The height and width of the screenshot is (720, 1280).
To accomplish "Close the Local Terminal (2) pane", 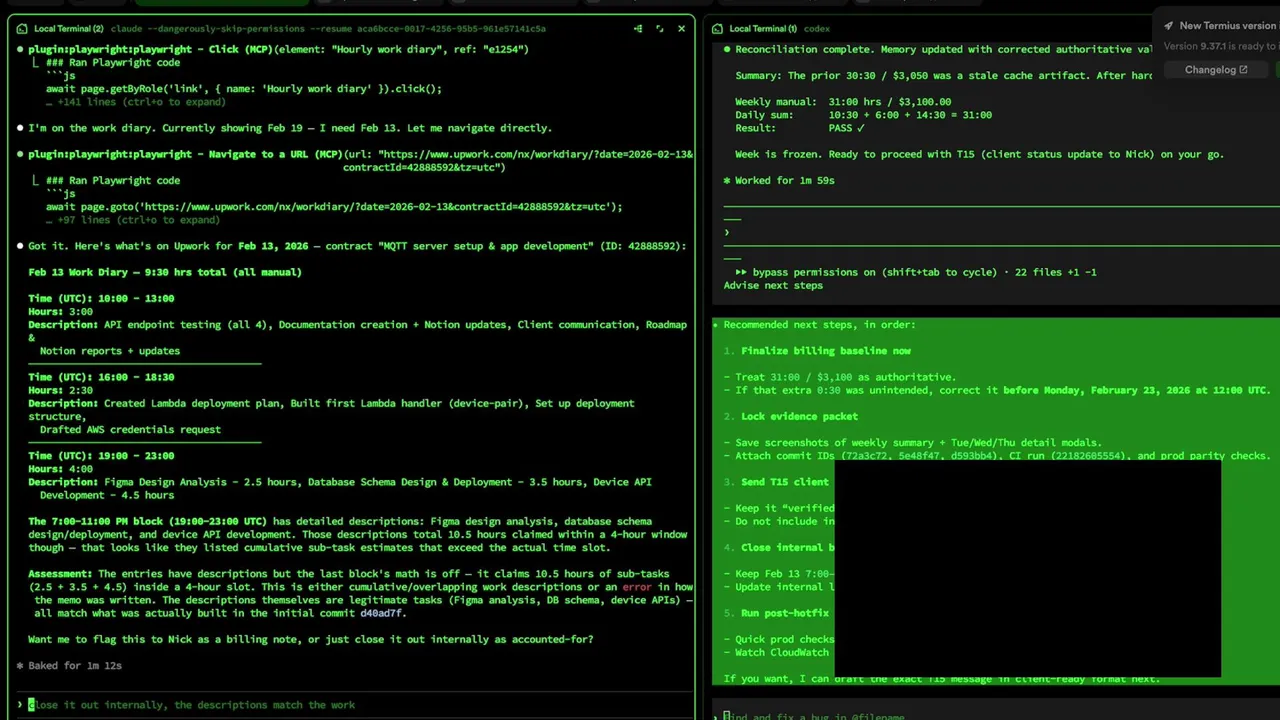I will (x=682, y=28).
